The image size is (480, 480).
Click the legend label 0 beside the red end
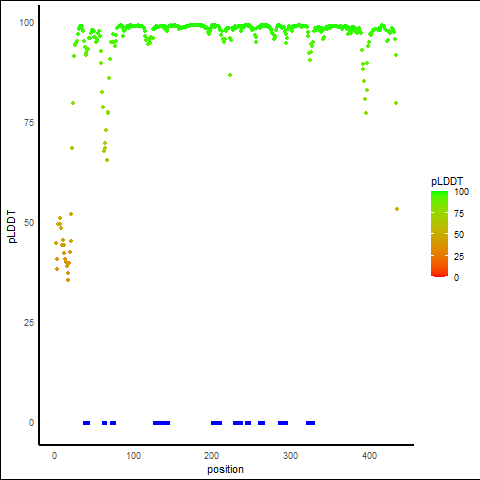coord(456,278)
